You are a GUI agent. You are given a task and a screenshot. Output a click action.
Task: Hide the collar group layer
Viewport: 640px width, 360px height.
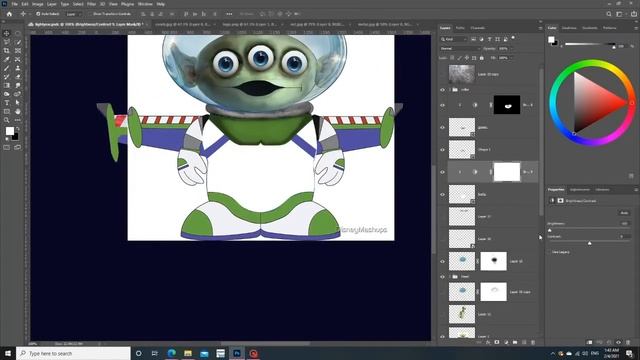pyautogui.click(x=442, y=90)
